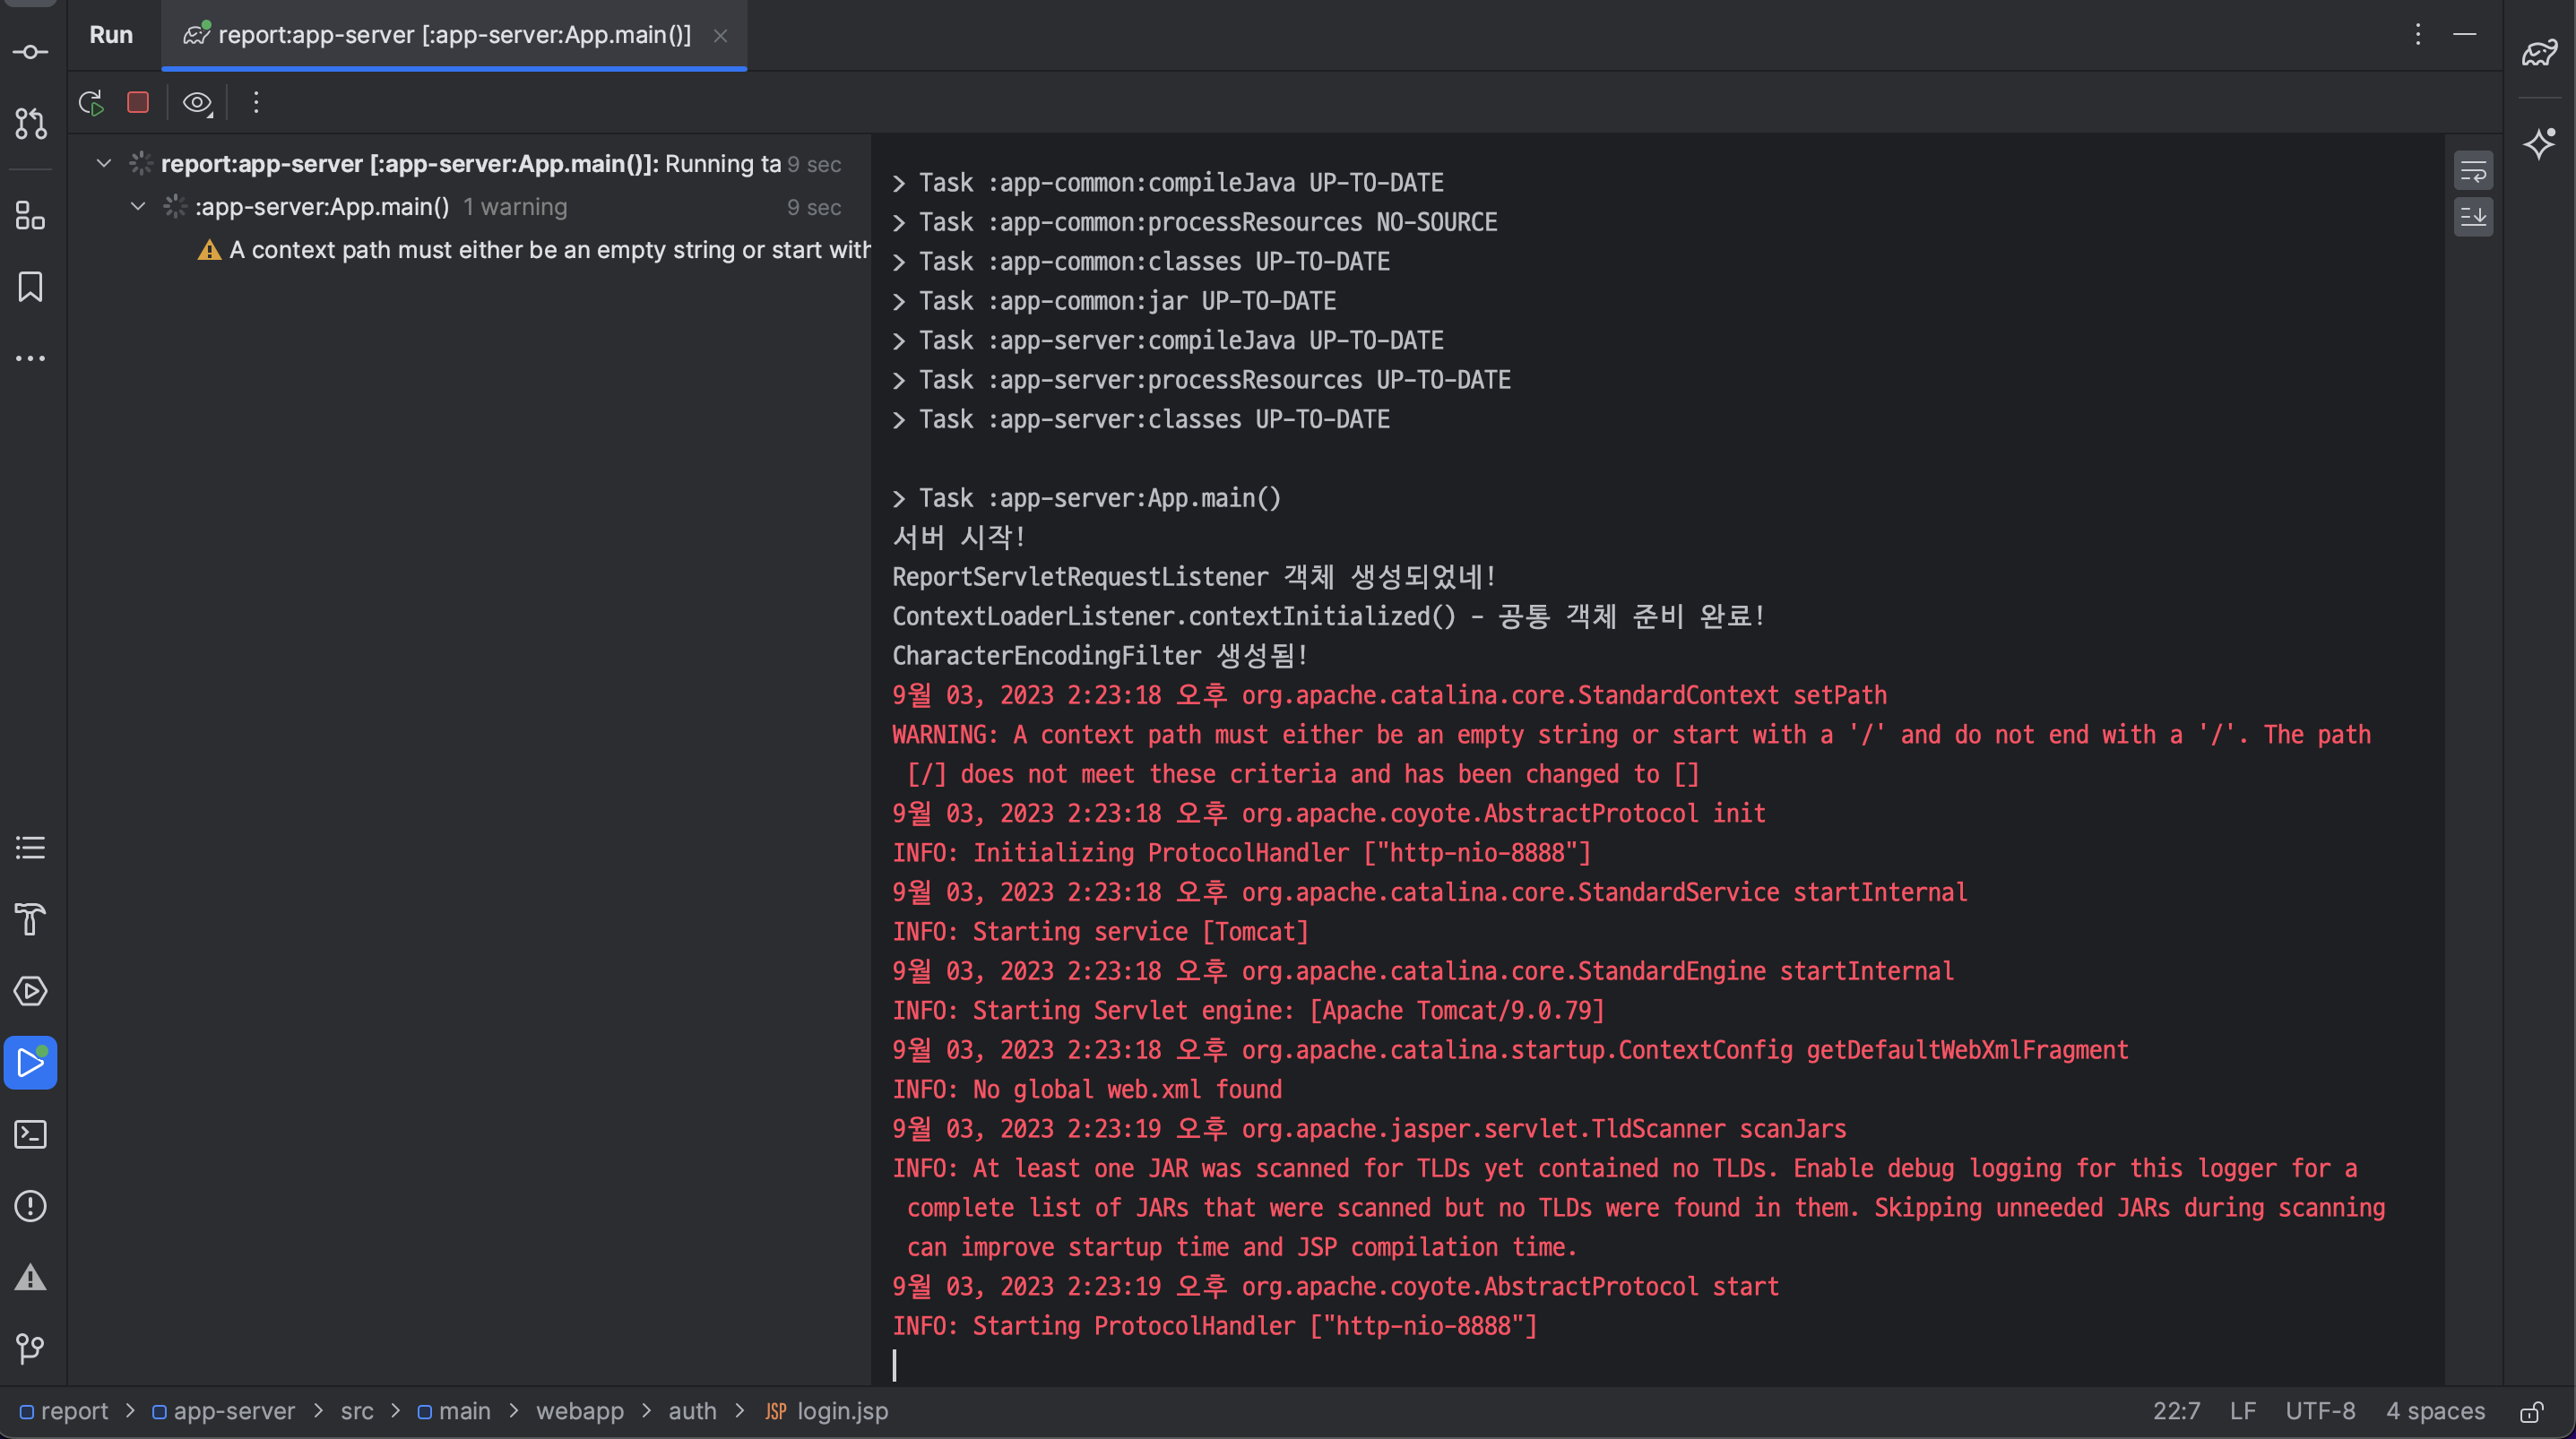The height and width of the screenshot is (1439, 2576).
Task: Stop the running App.main() process
Action: (x=138, y=102)
